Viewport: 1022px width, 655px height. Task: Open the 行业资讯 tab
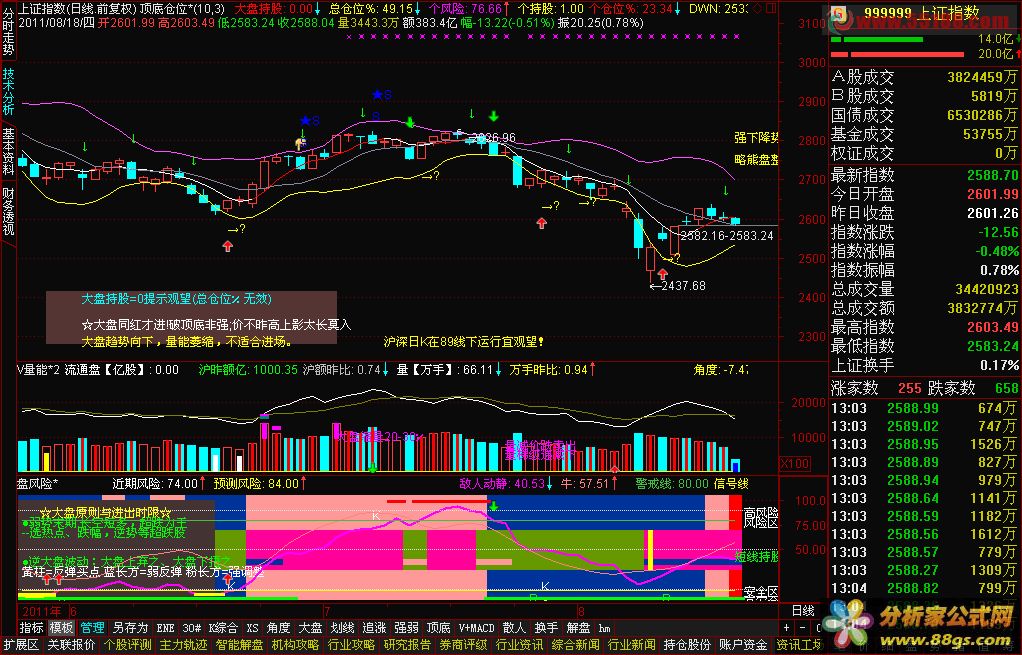click(x=519, y=645)
